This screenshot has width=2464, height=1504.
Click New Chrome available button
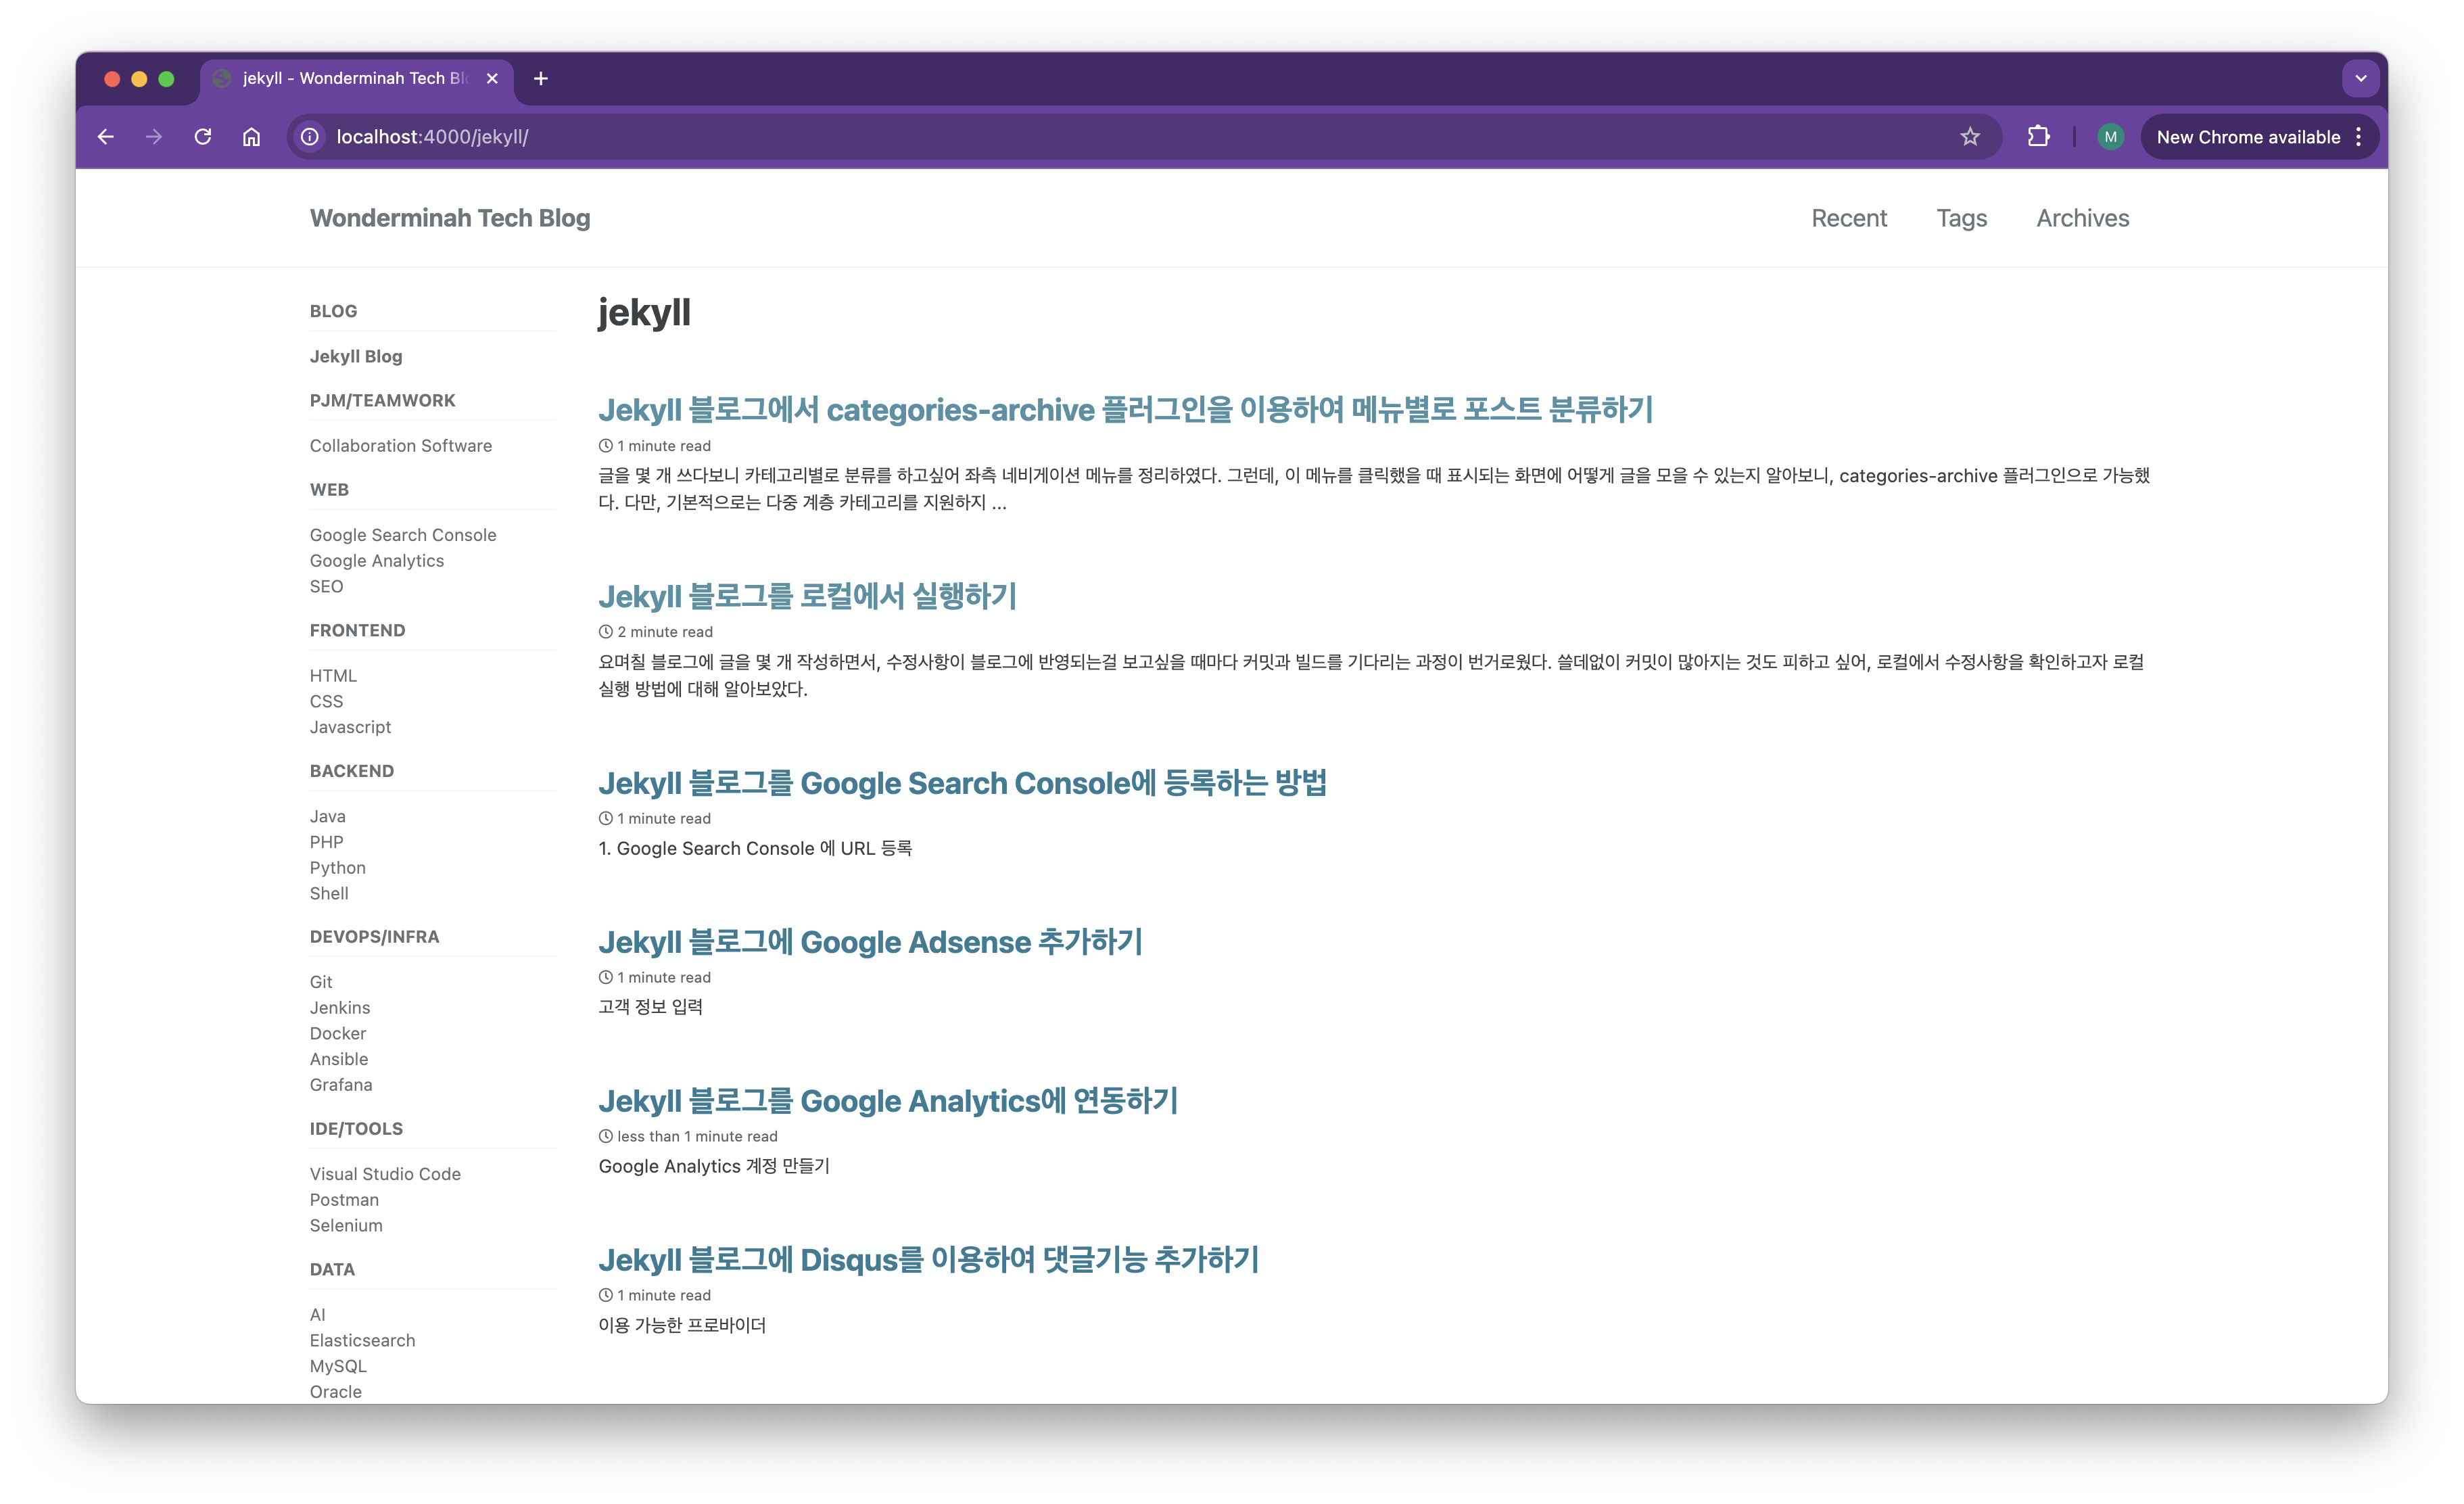coord(2247,137)
